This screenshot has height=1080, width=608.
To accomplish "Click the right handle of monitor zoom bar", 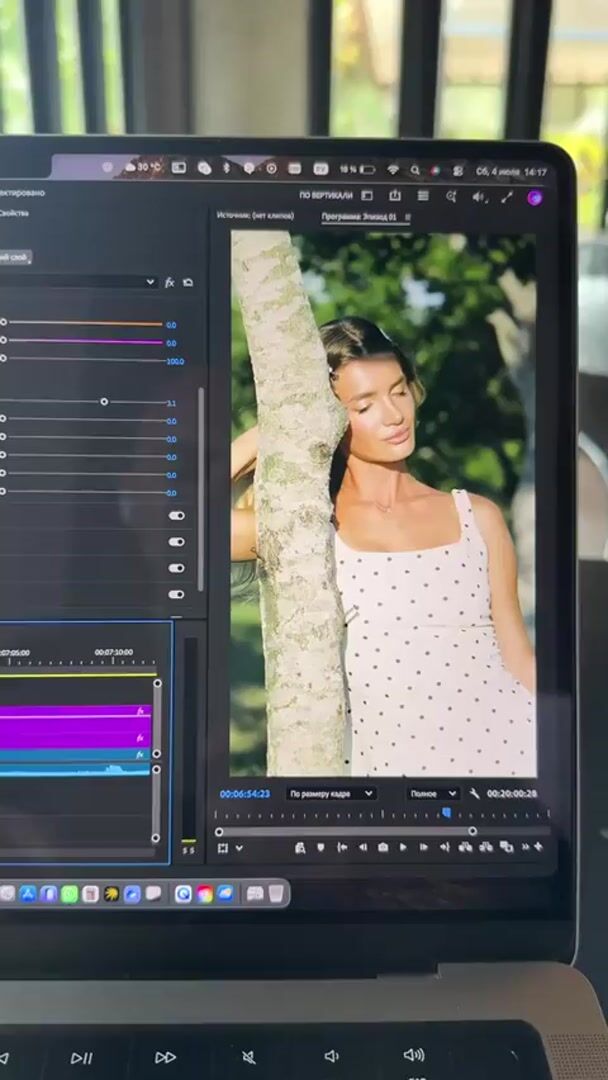I will coord(472,831).
